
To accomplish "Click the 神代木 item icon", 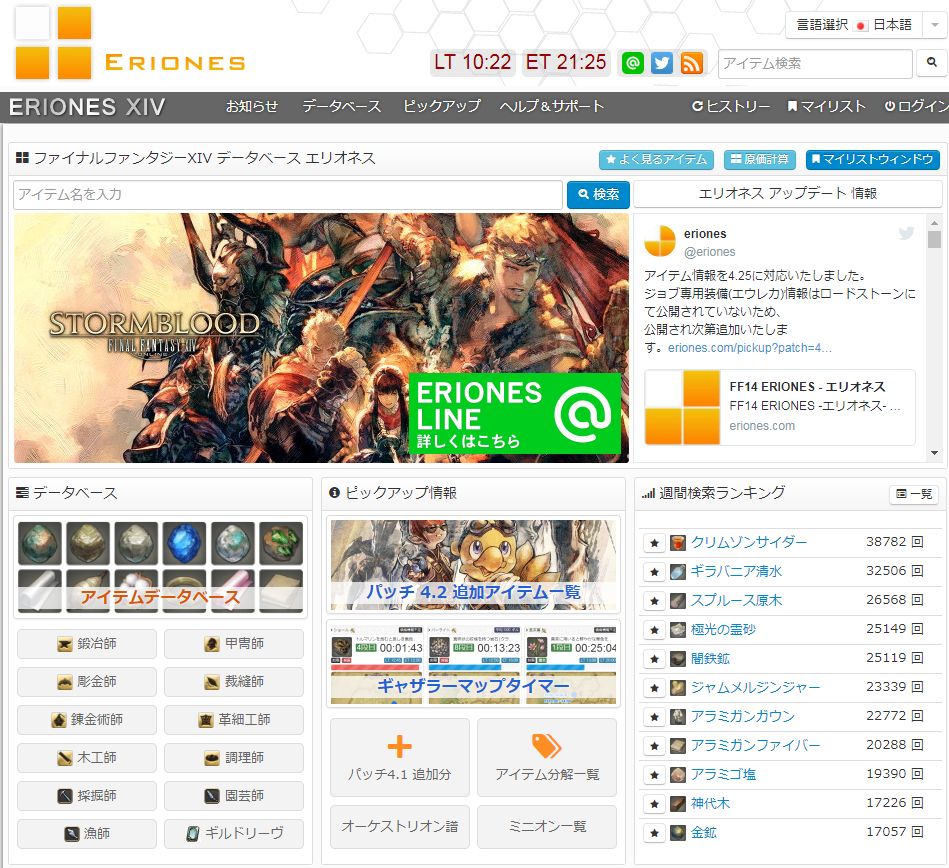I will coord(678,804).
